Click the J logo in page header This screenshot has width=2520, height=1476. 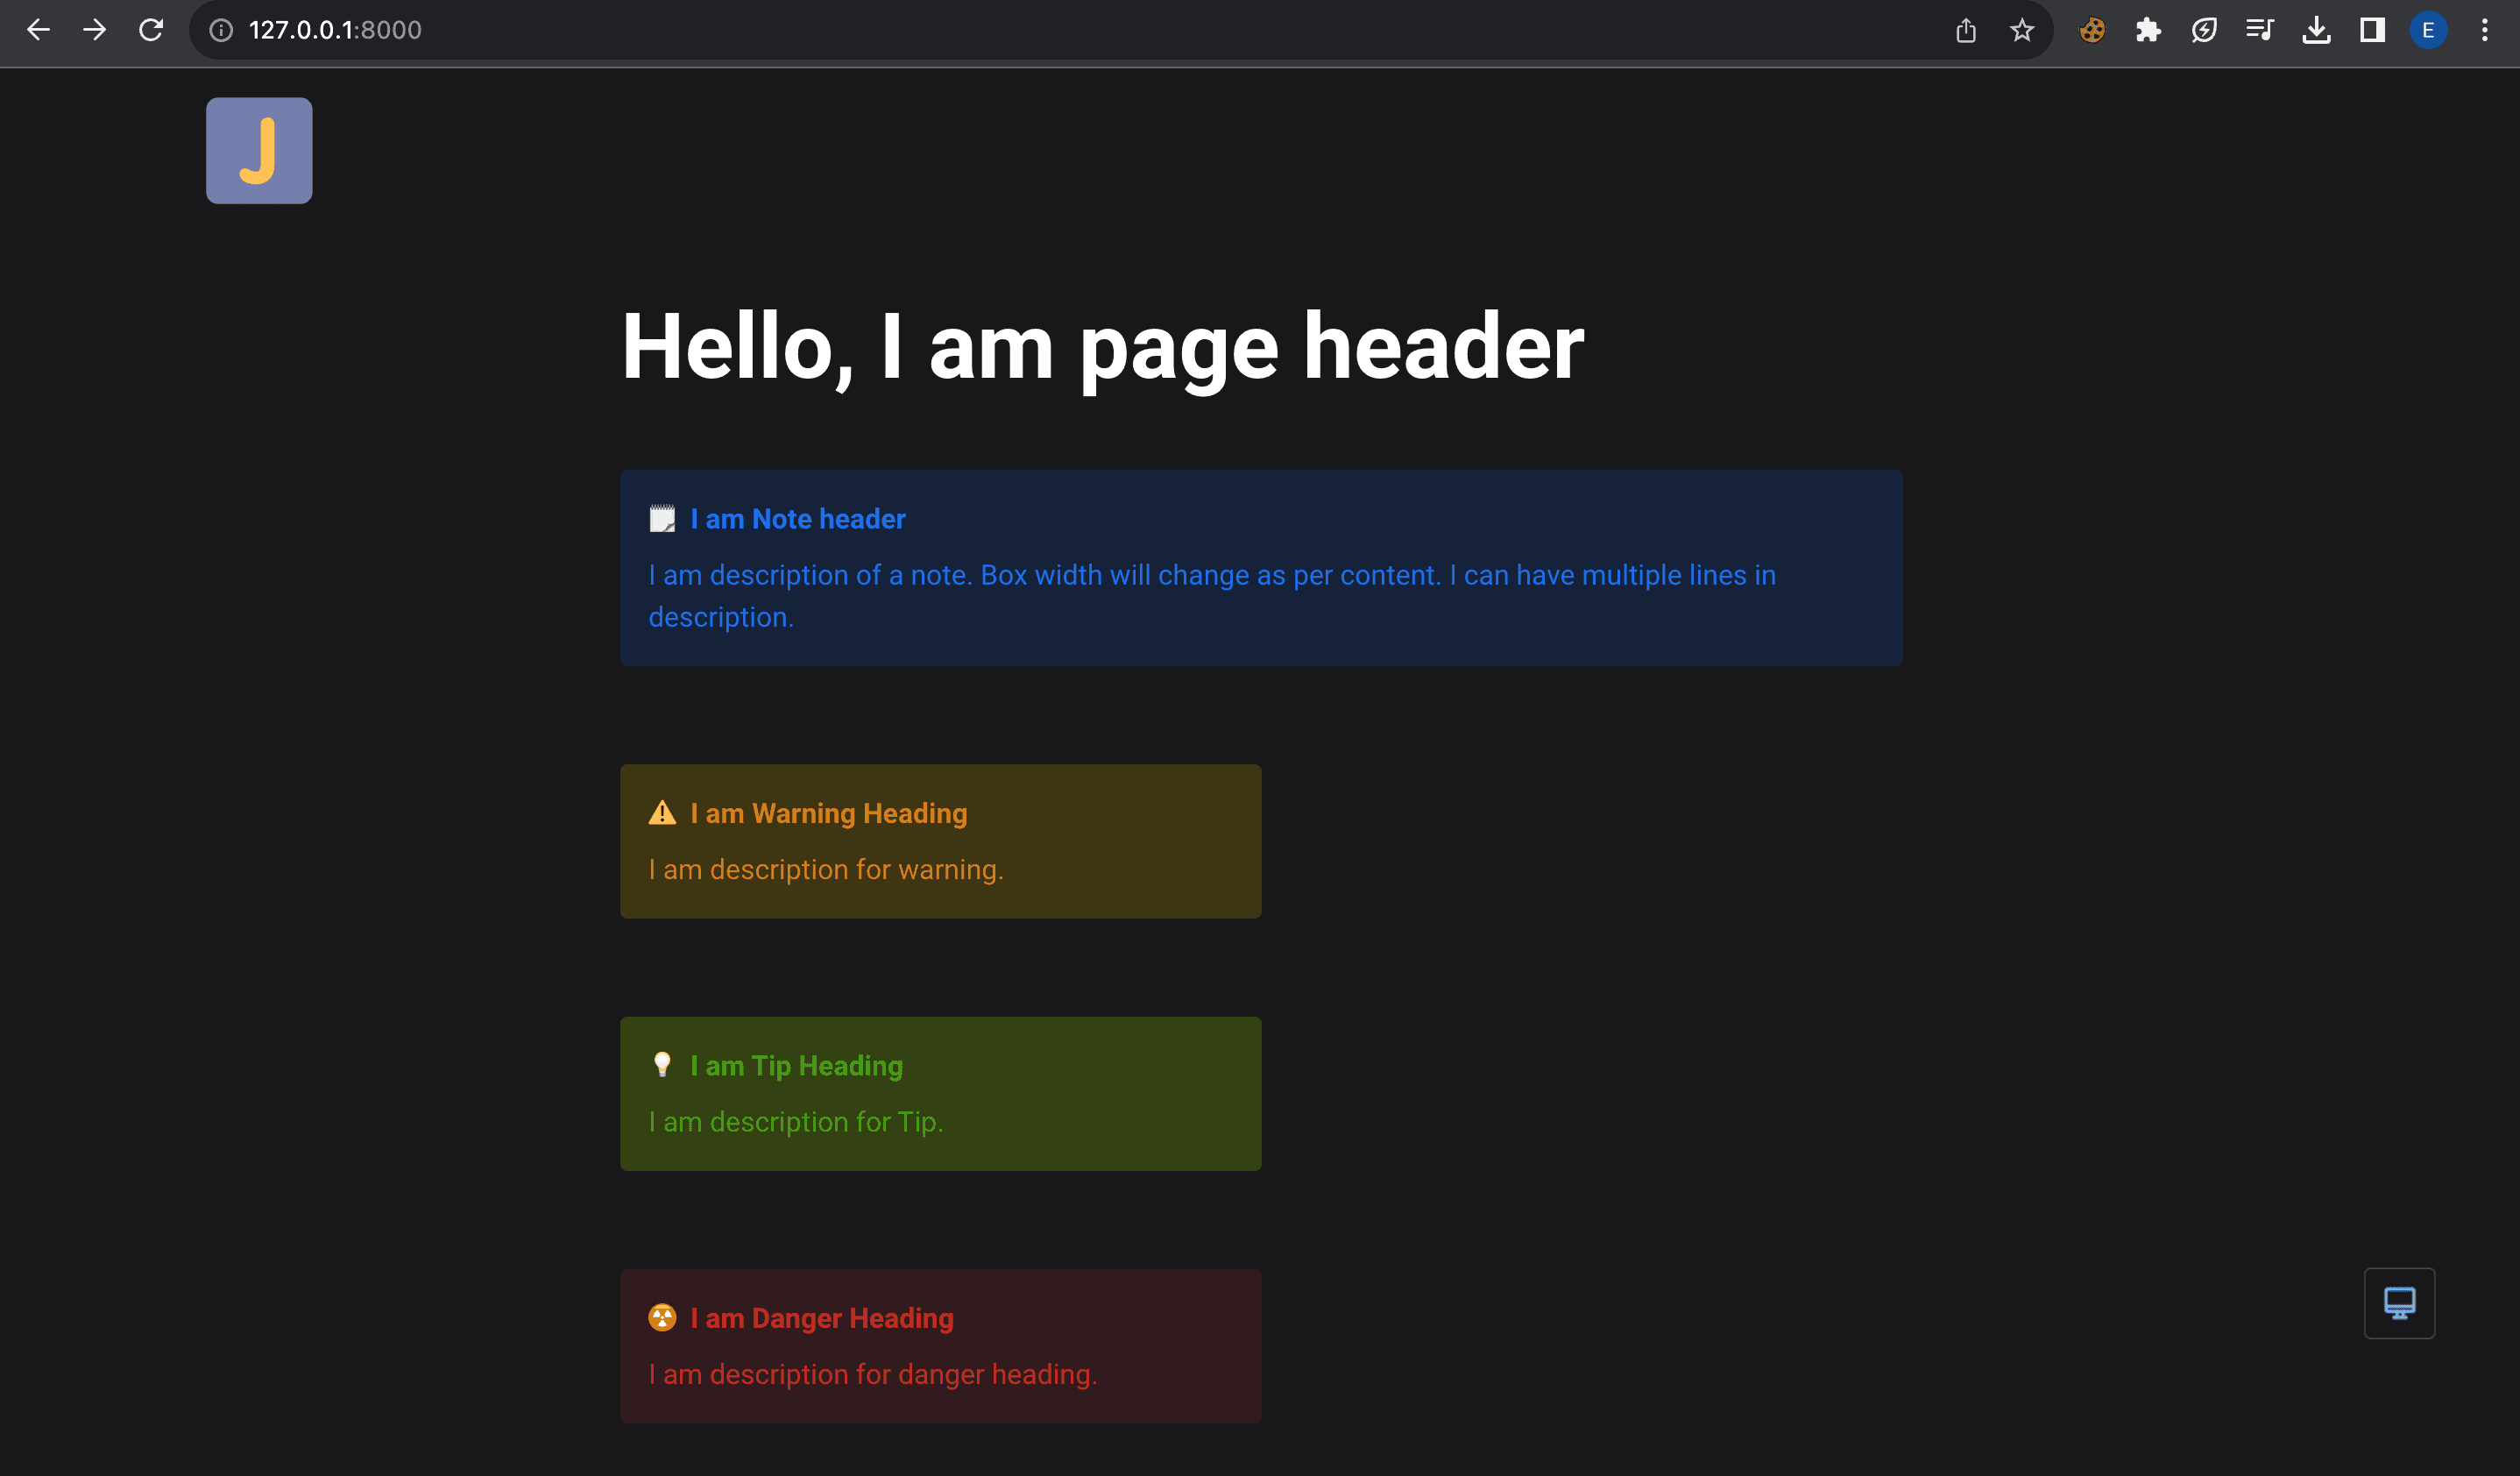259,151
